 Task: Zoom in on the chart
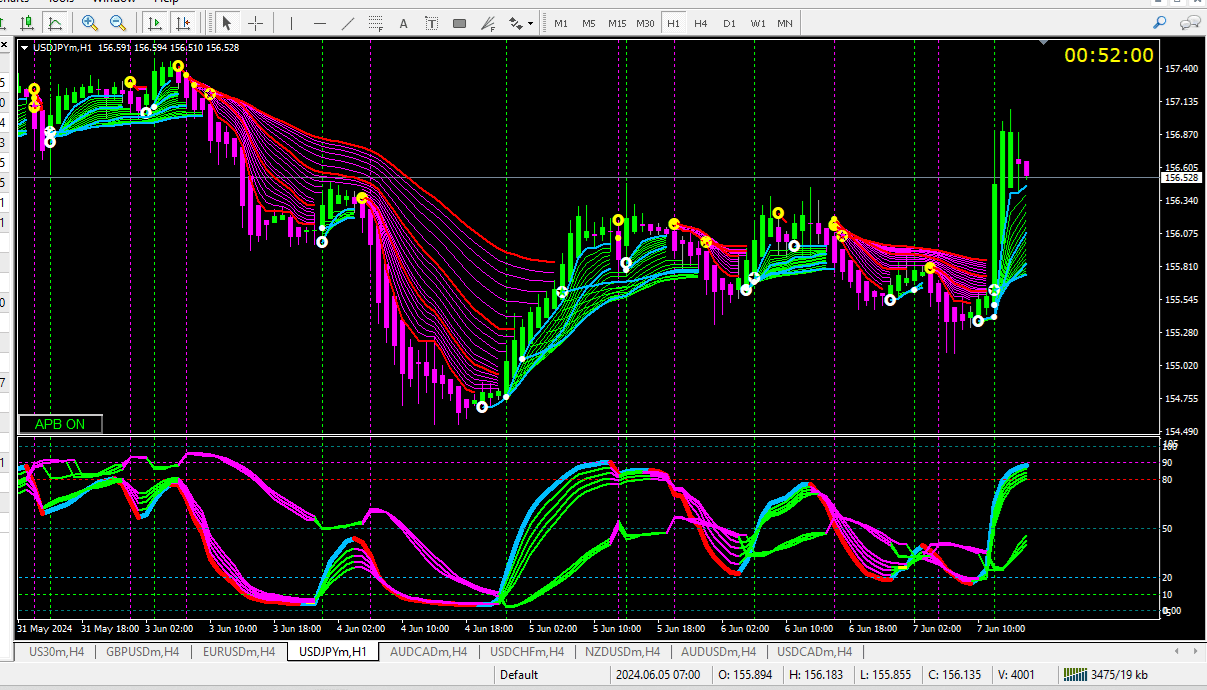[90, 22]
